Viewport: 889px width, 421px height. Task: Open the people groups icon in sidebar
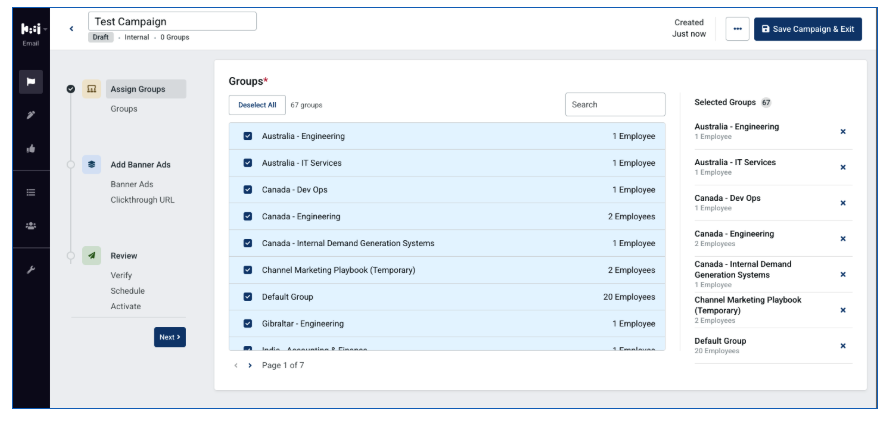click(31, 226)
